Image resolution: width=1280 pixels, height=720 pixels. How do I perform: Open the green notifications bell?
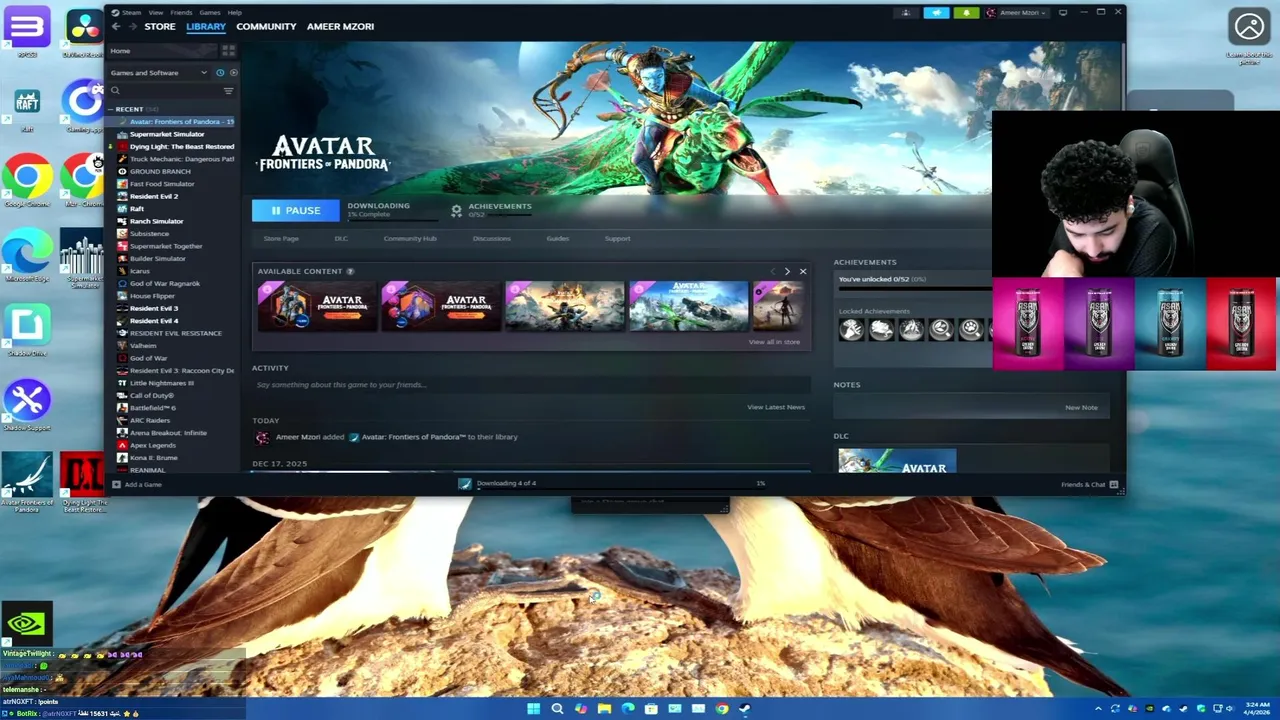[x=966, y=13]
